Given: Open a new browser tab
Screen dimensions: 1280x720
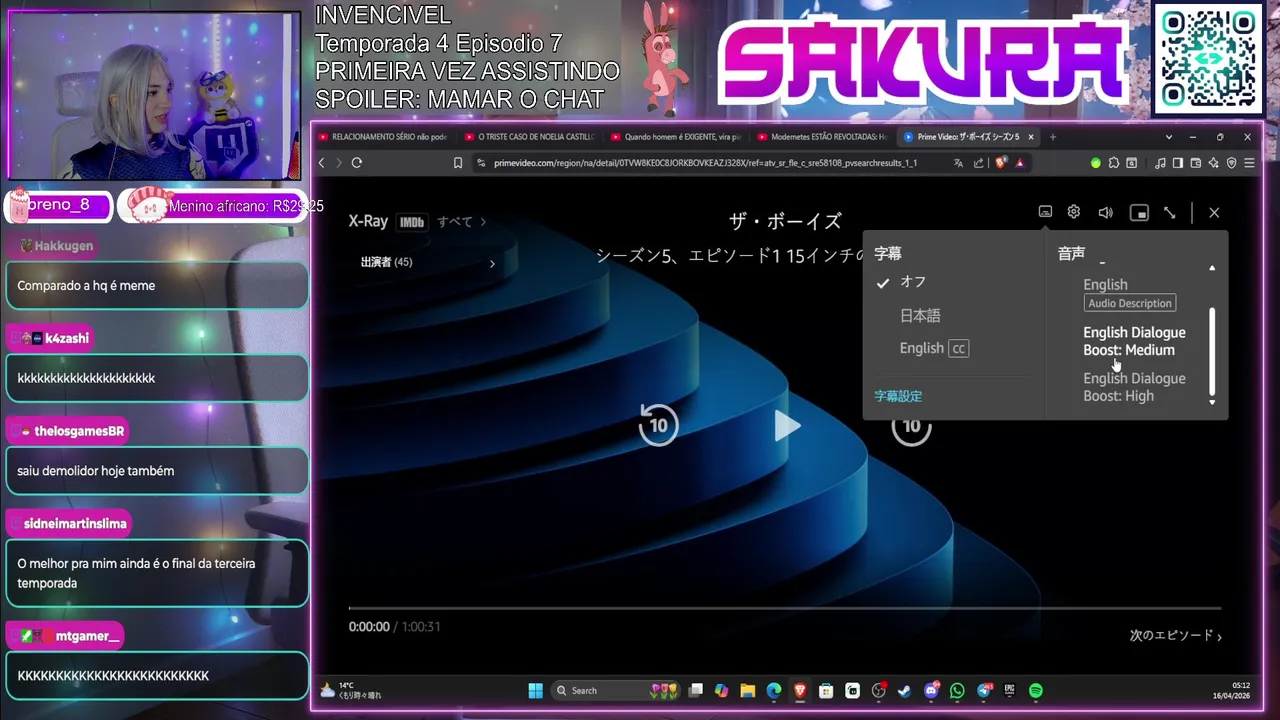Looking at the screenshot, I should click(1052, 137).
